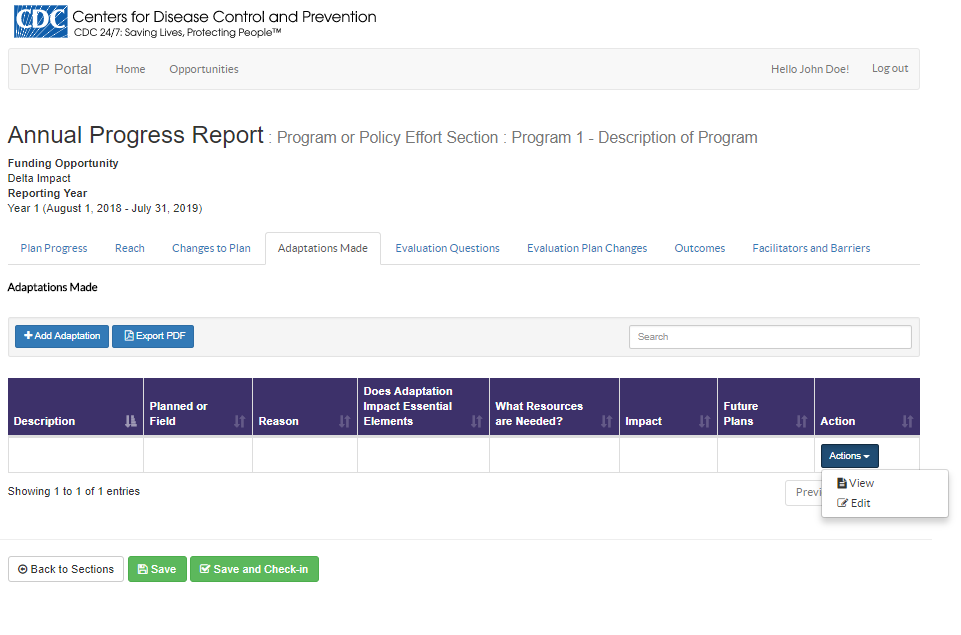Image resolution: width=961 pixels, height=635 pixels.
Task: Click the Save and Check-in button
Action: coord(254,569)
